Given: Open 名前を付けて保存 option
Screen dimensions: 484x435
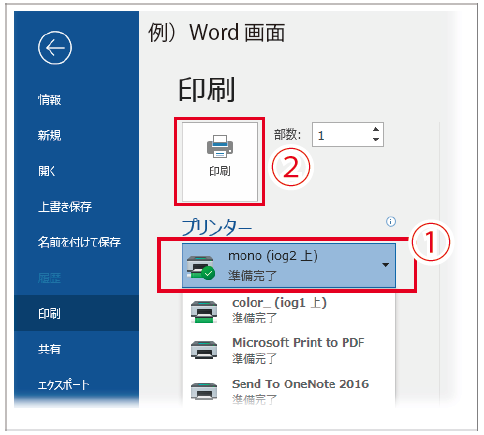Looking at the screenshot, I should [79, 242].
